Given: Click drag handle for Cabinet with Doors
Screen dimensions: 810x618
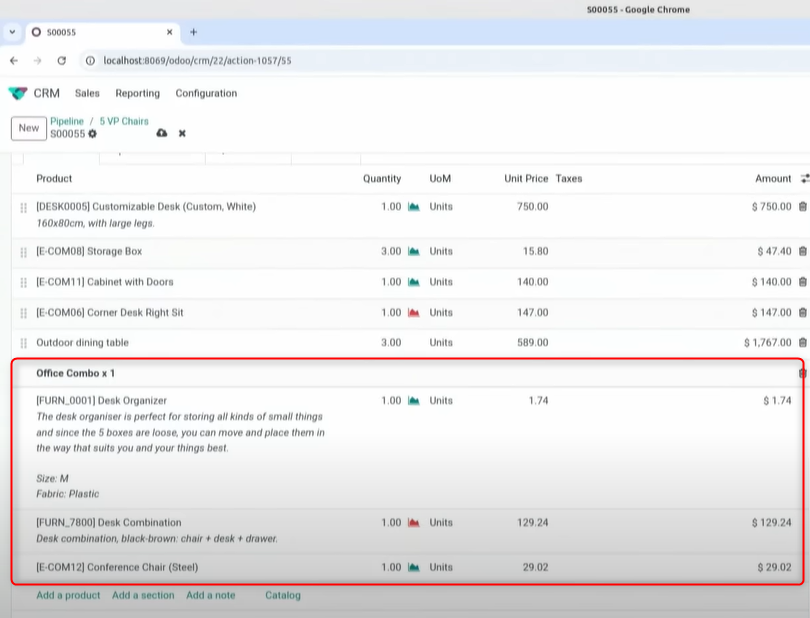Looking at the screenshot, I should [23, 283].
